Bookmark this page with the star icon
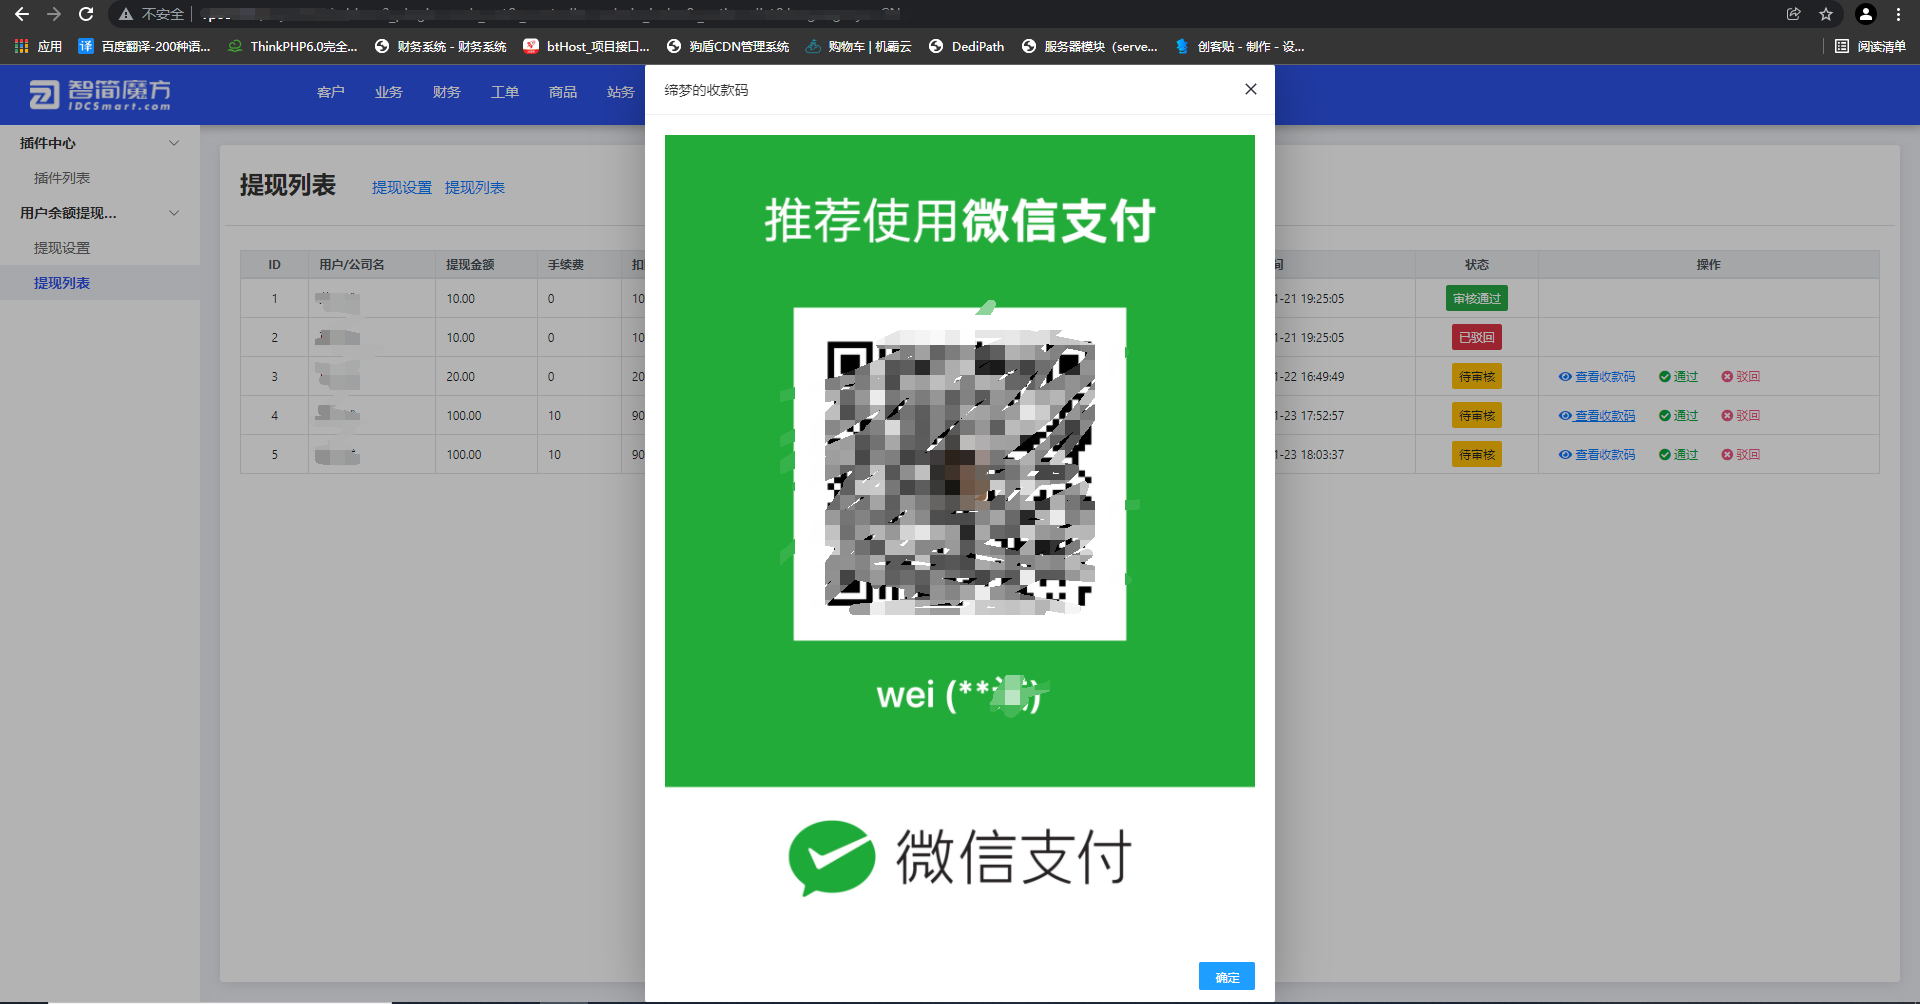This screenshot has width=1920, height=1004. click(1826, 14)
